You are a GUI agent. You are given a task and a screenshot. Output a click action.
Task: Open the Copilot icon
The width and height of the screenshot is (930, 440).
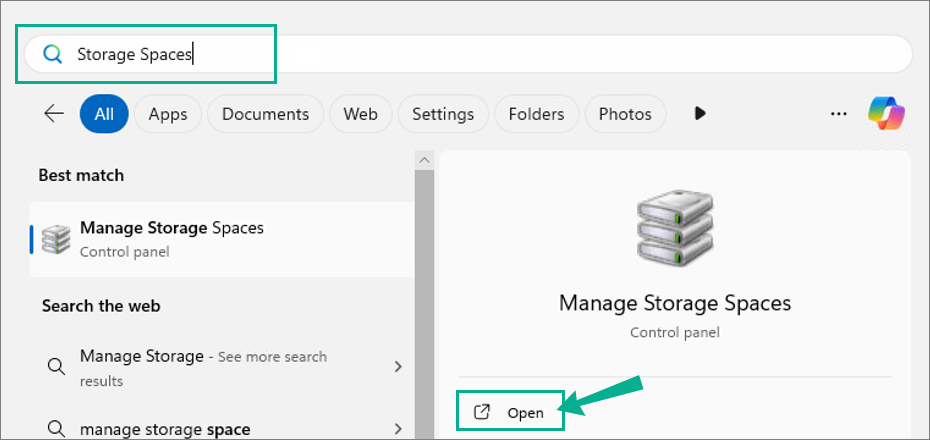click(886, 113)
